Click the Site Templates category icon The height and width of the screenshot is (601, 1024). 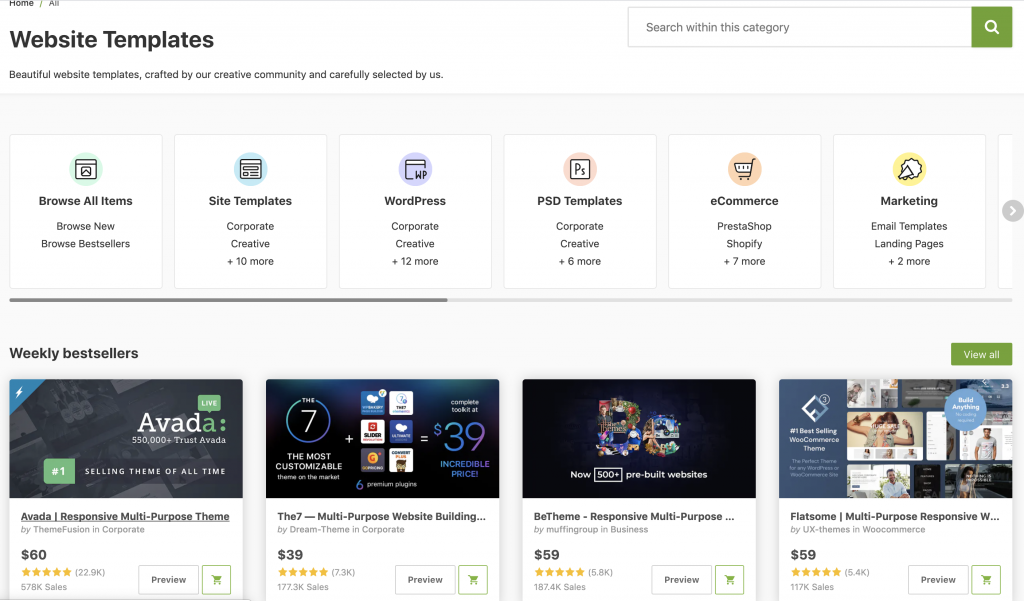point(250,169)
